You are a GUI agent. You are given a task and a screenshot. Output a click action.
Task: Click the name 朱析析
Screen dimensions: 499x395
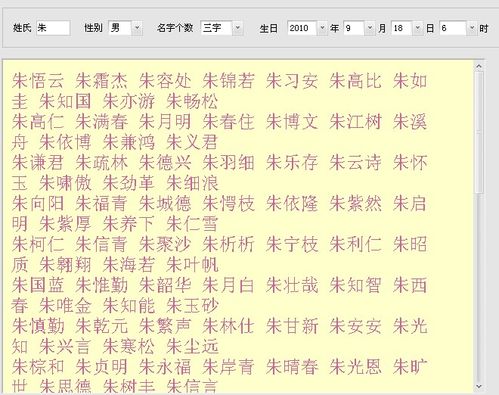coord(228,244)
